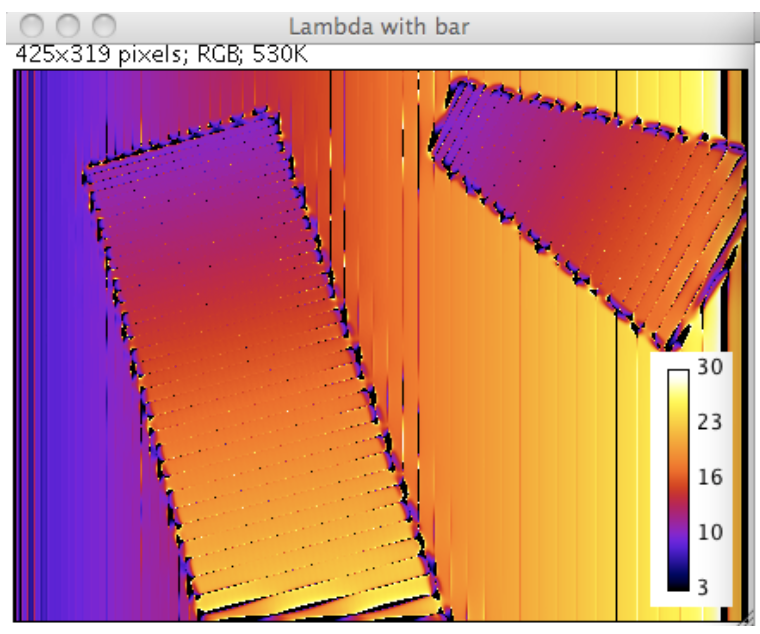The image size is (760, 634).
Task: Click the purple band at image left edge
Action: 50,350
